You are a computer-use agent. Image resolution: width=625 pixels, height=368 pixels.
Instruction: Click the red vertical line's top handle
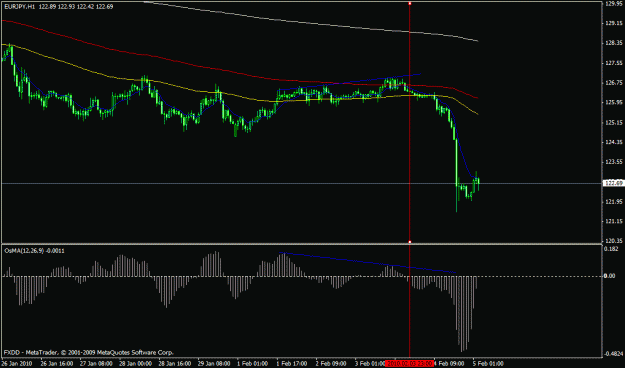tap(410, 3)
